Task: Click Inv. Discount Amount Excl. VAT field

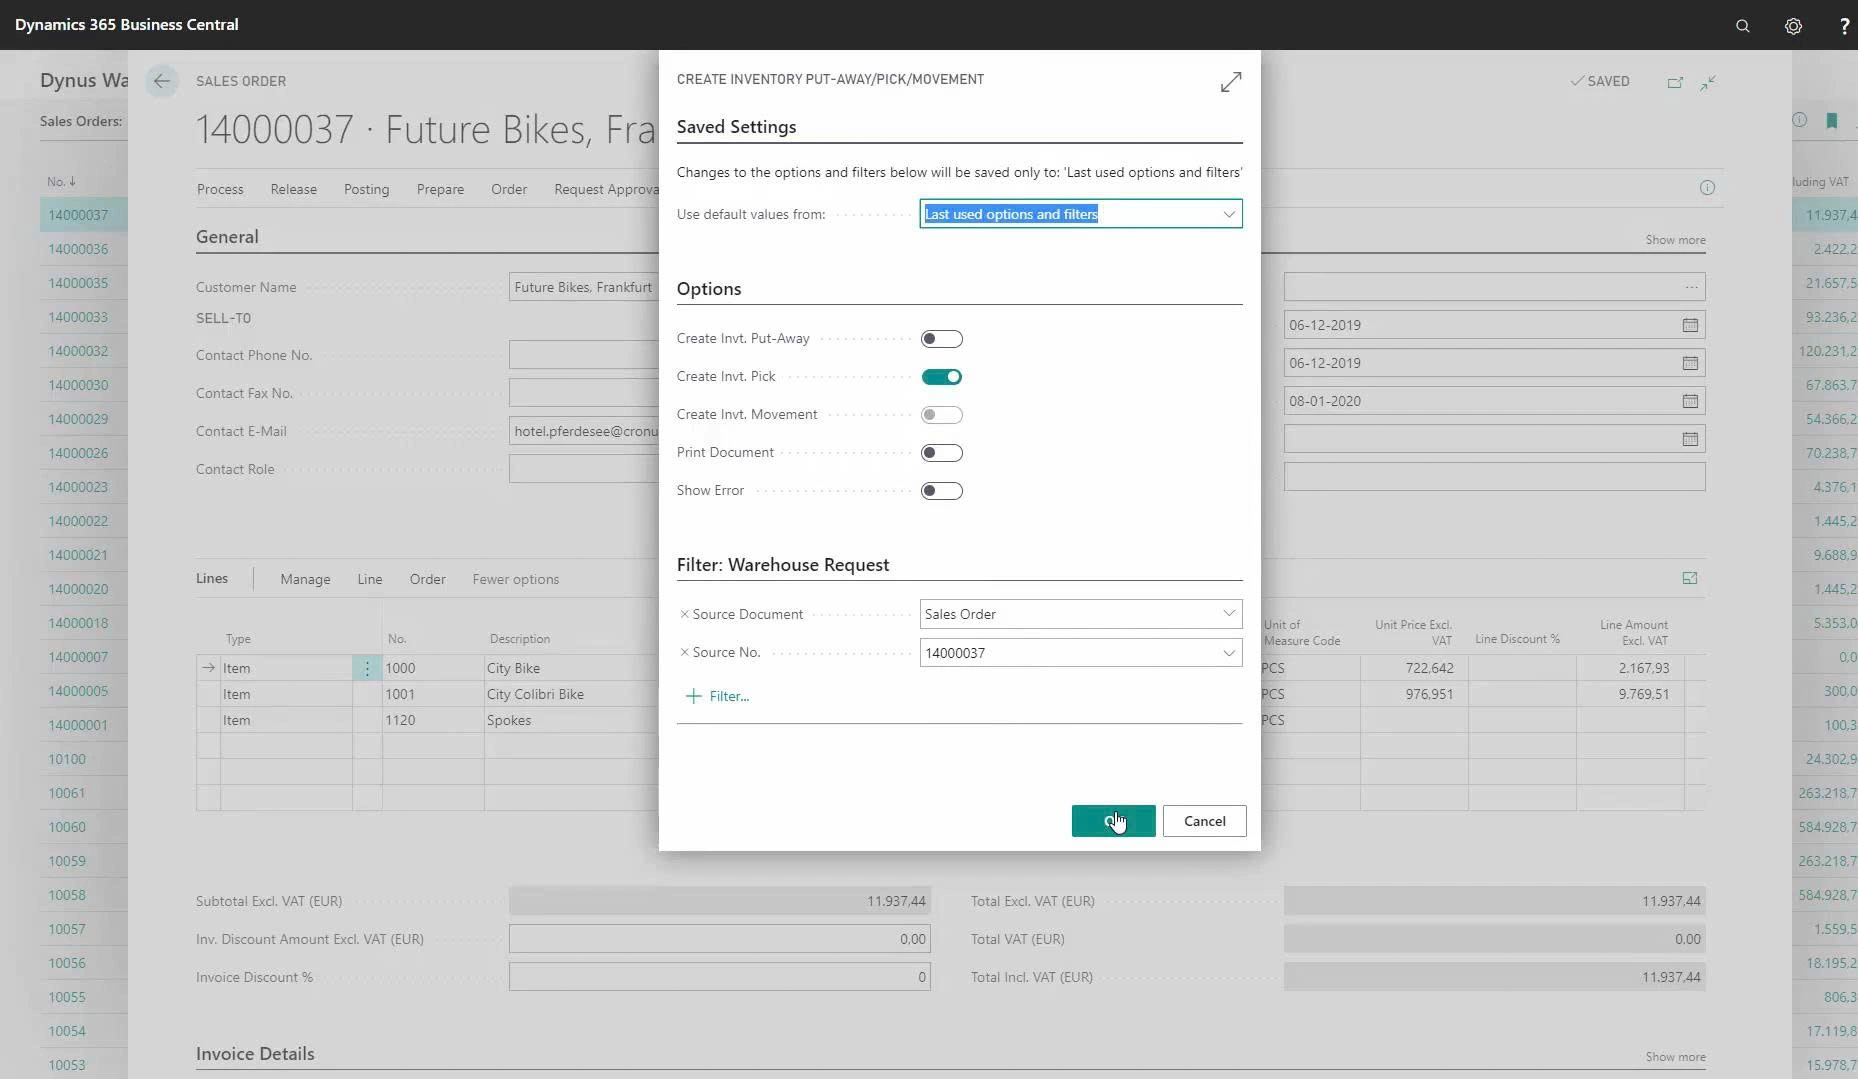Action: [719, 939]
